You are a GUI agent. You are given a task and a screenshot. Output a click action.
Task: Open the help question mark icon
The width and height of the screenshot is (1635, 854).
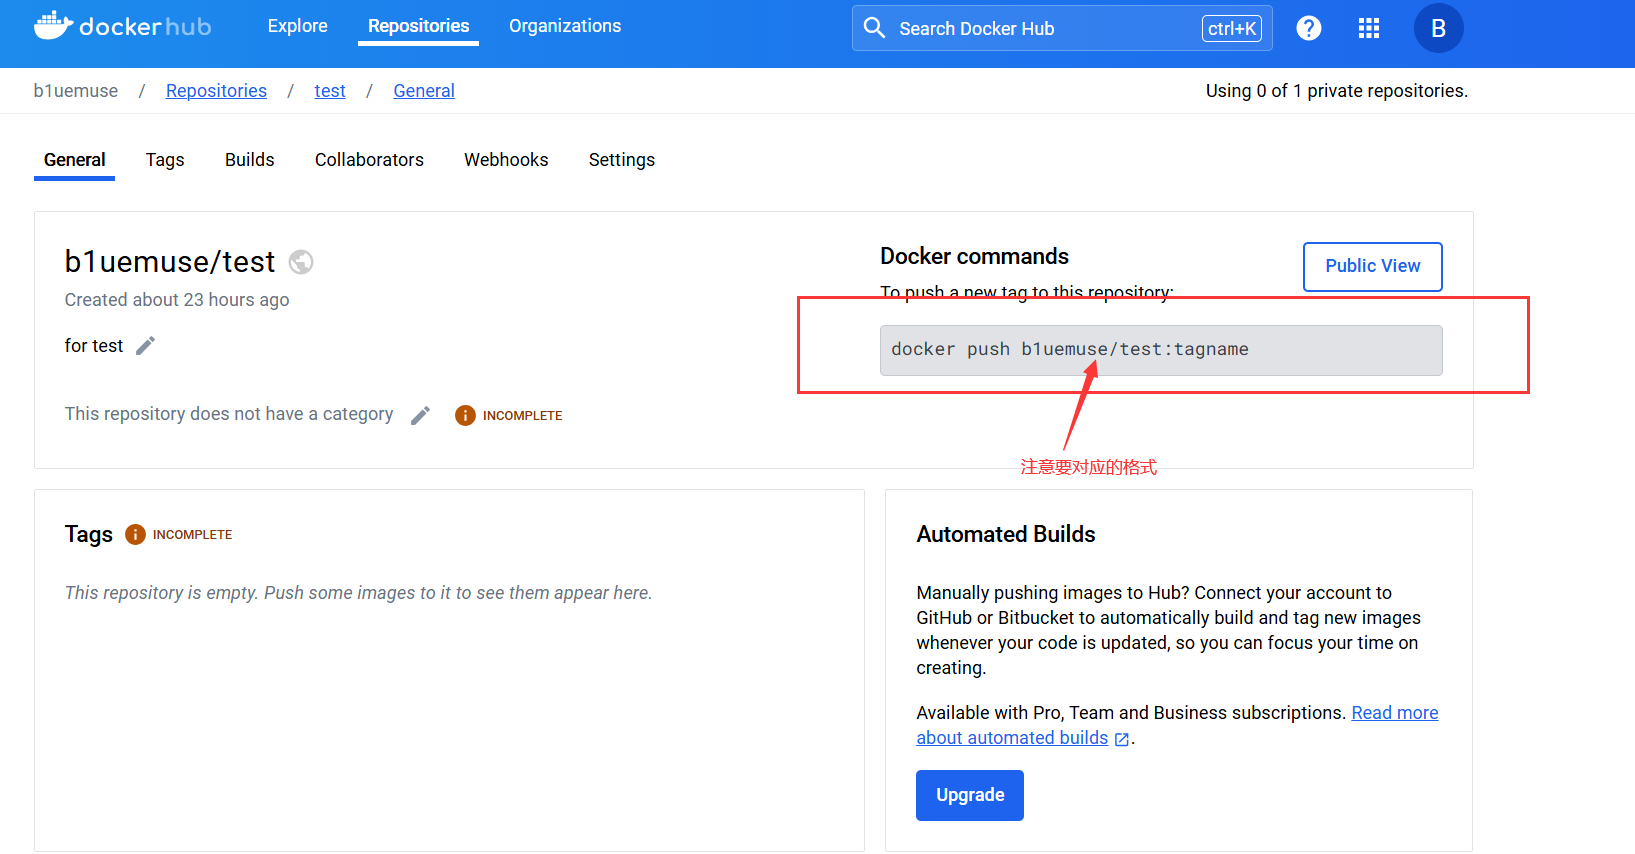pos(1308,28)
